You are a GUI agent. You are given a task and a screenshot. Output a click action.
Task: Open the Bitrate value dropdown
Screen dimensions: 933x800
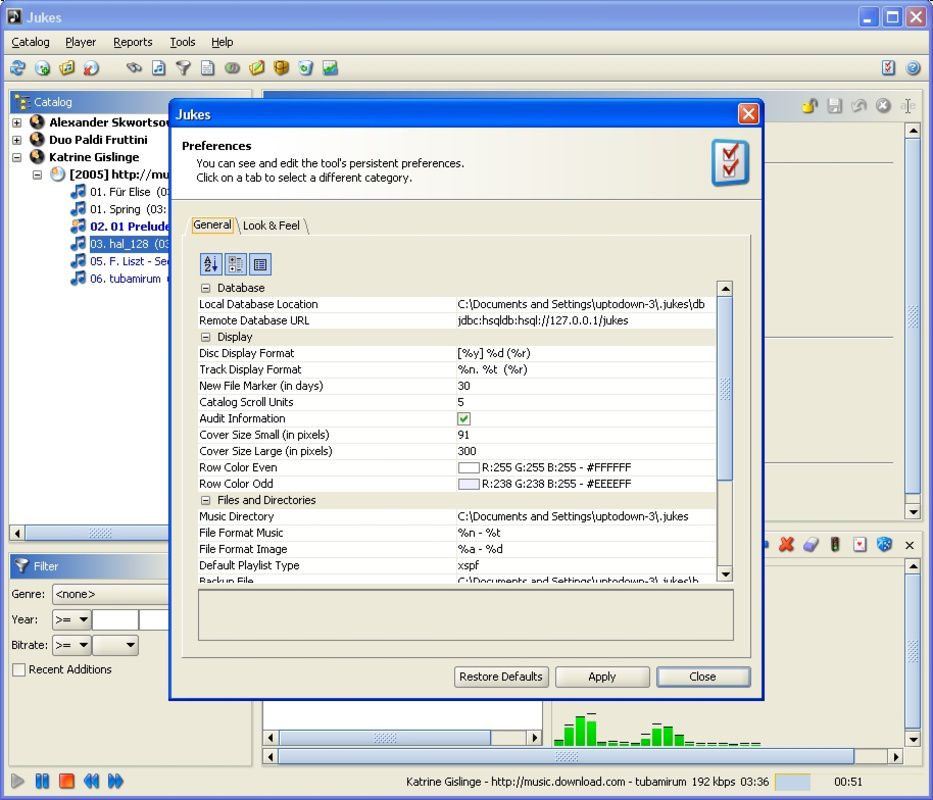[x=115, y=645]
